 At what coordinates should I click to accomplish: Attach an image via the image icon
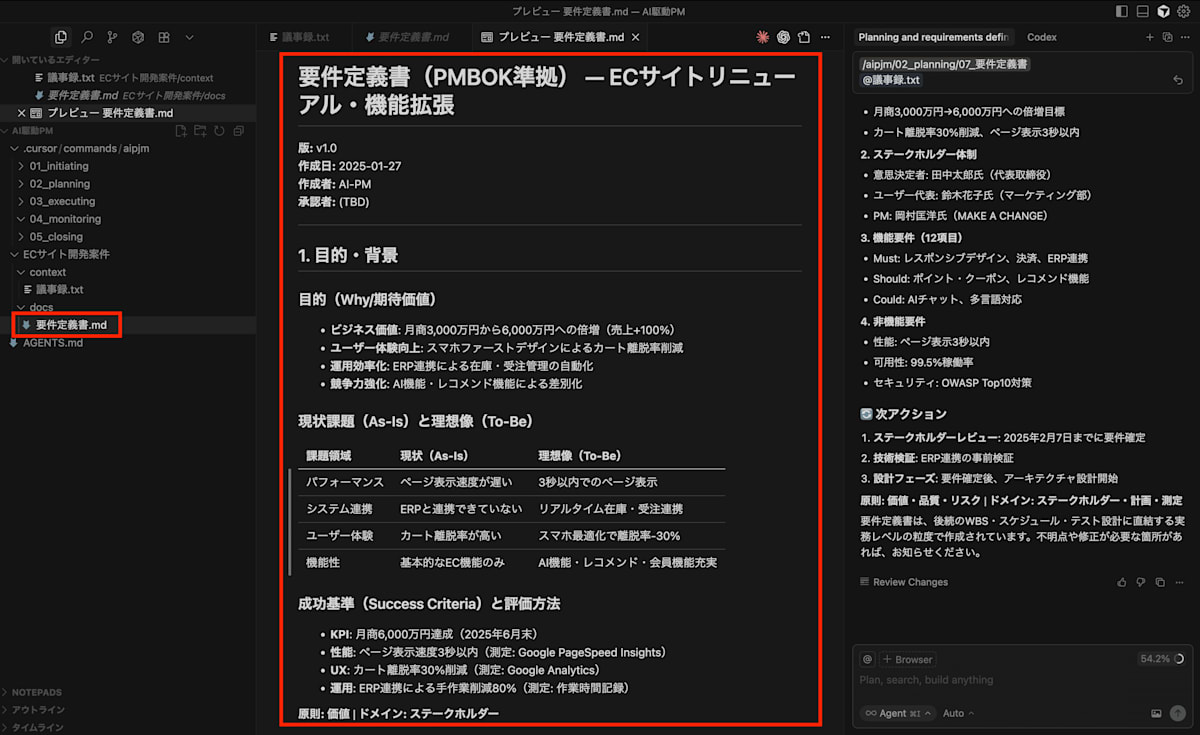[x=1155, y=713]
